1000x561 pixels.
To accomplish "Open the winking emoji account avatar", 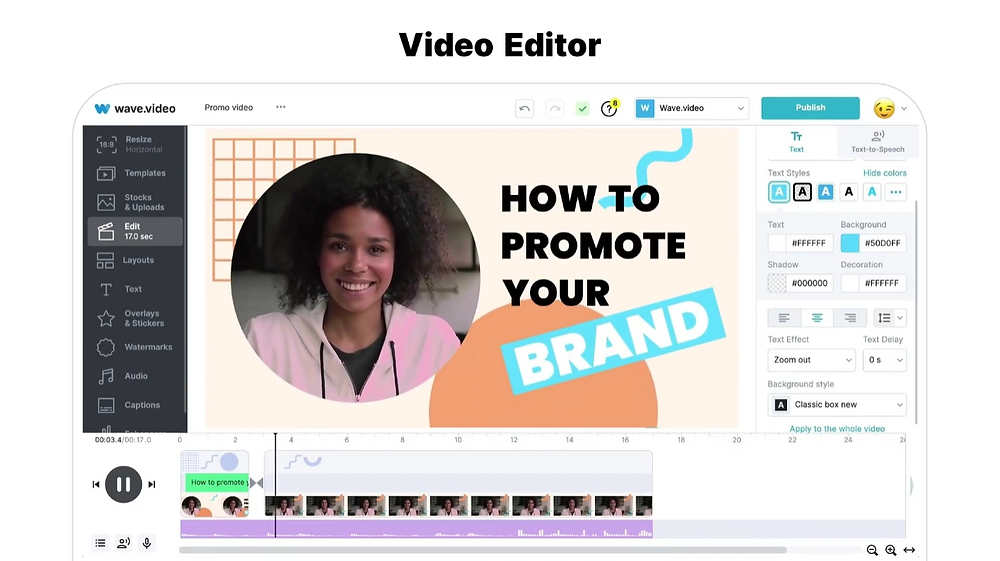I will point(884,108).
